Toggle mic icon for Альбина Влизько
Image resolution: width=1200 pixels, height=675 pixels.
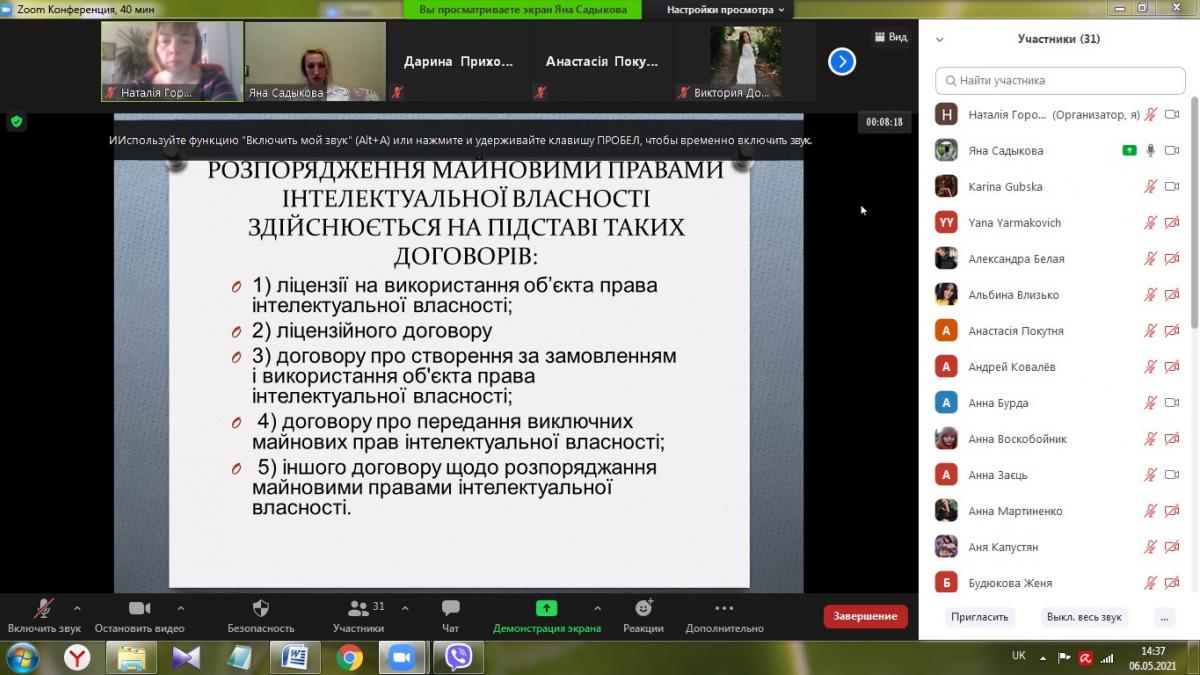1151,295
